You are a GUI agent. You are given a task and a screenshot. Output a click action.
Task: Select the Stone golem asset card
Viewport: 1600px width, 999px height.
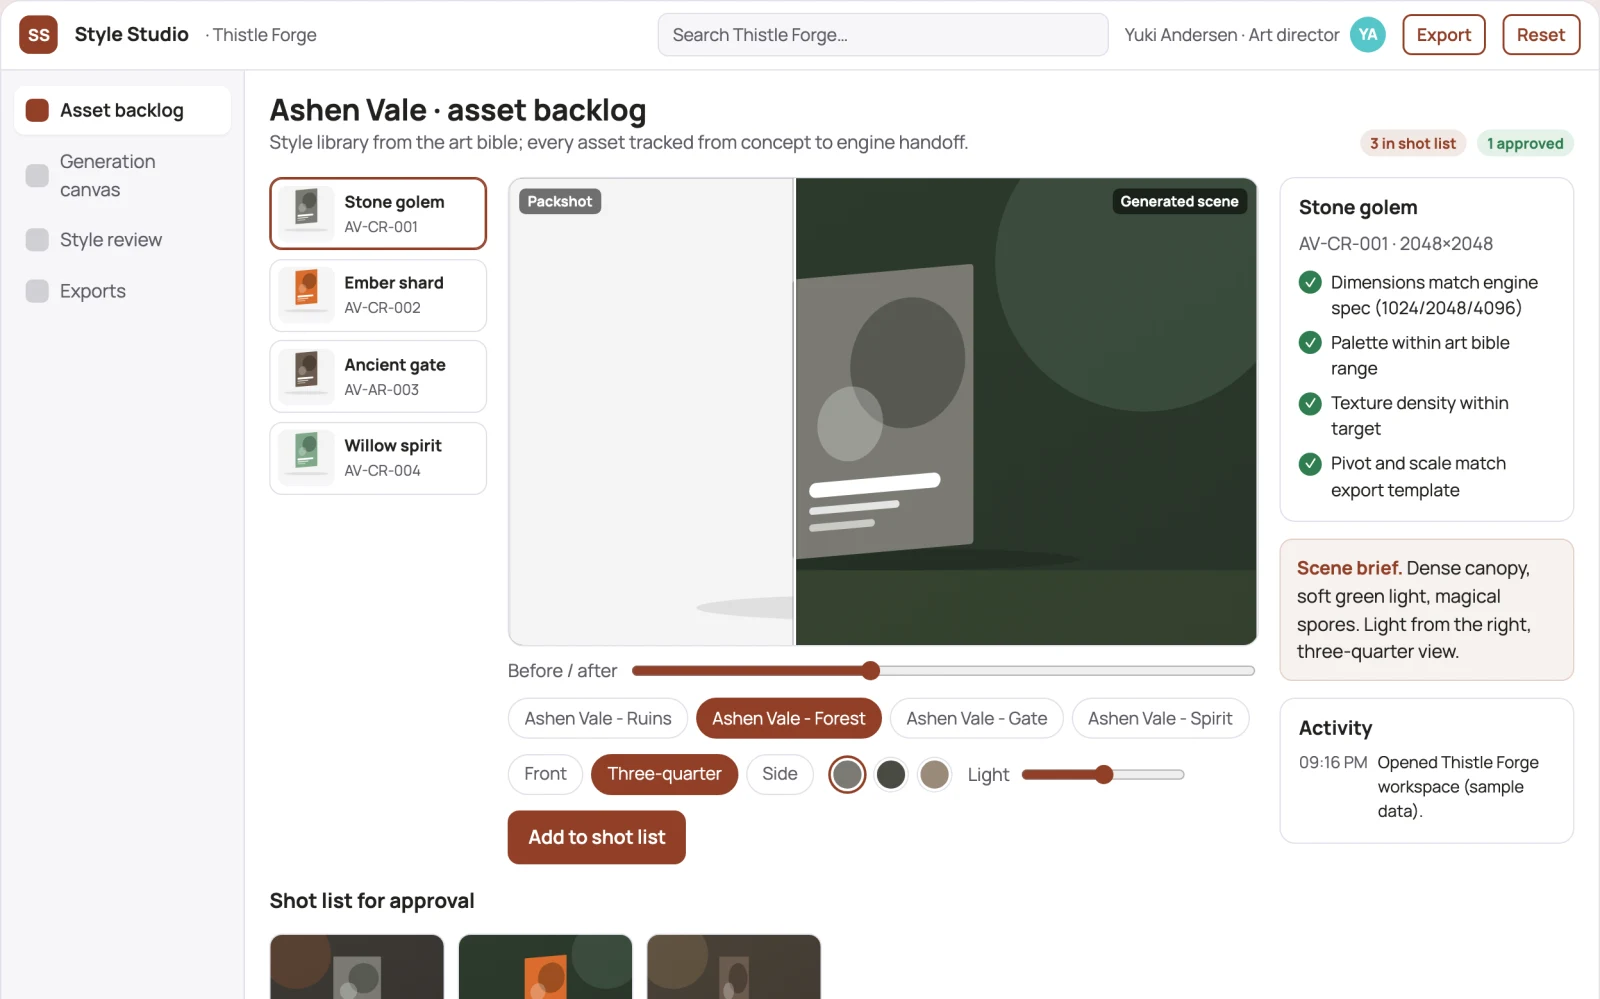(x=378, y=214)
